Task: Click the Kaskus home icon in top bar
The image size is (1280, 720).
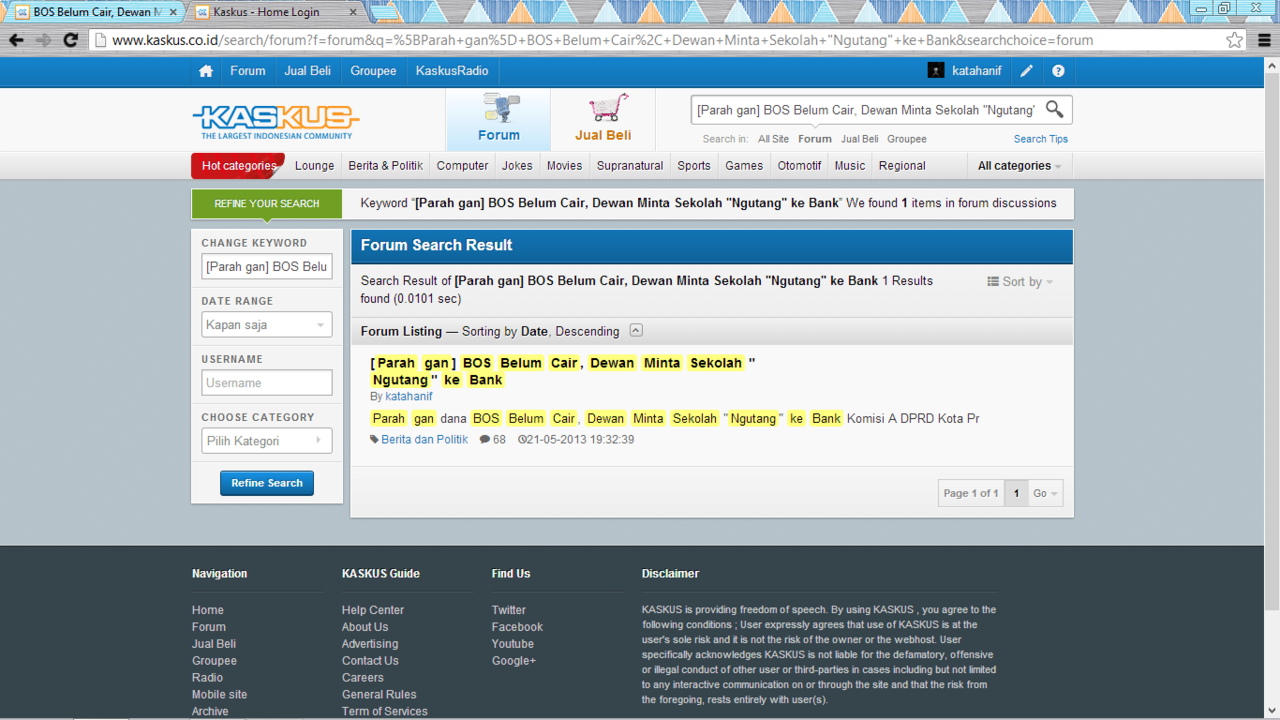Action: (206, 71)
